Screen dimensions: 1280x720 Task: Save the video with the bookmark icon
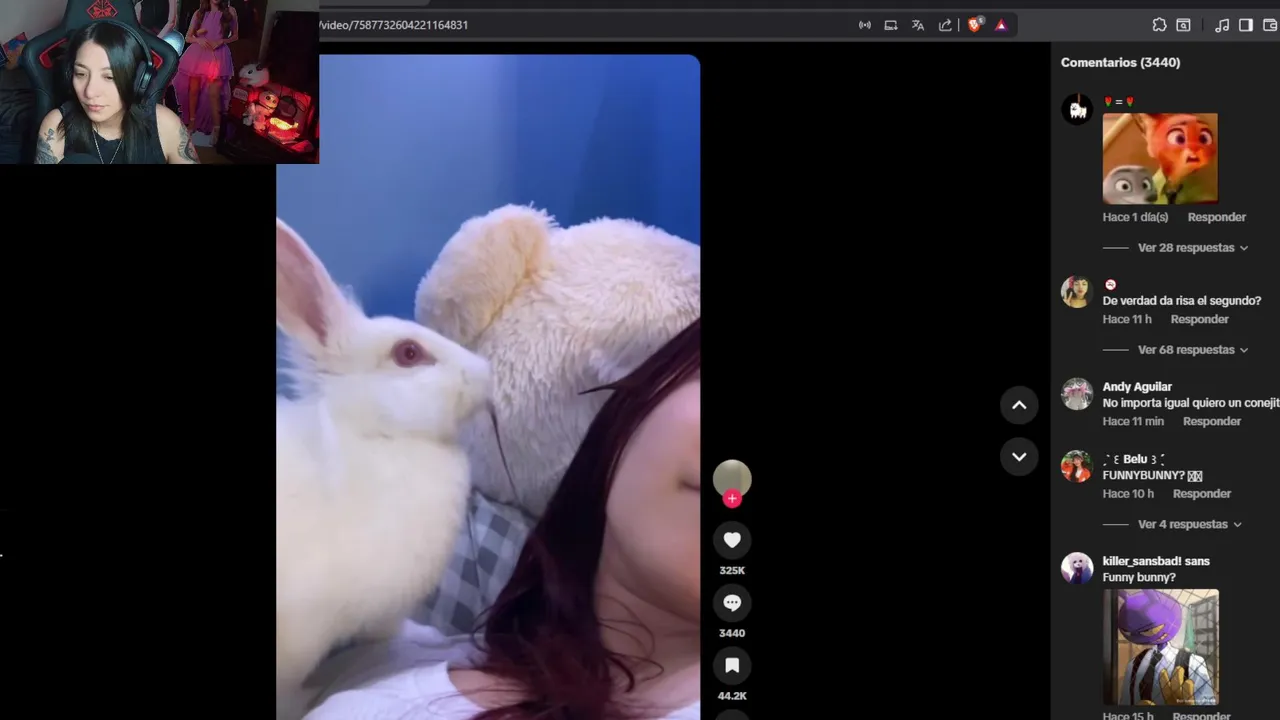point(732,666)
